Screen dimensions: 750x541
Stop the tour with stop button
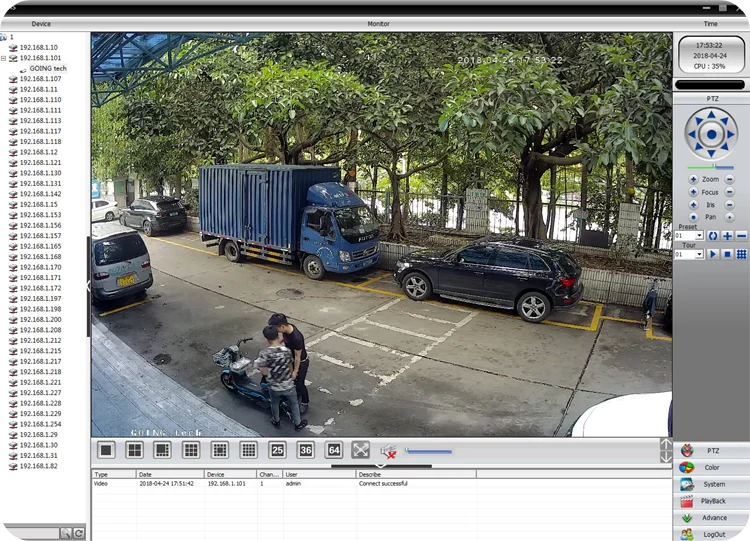727,254
